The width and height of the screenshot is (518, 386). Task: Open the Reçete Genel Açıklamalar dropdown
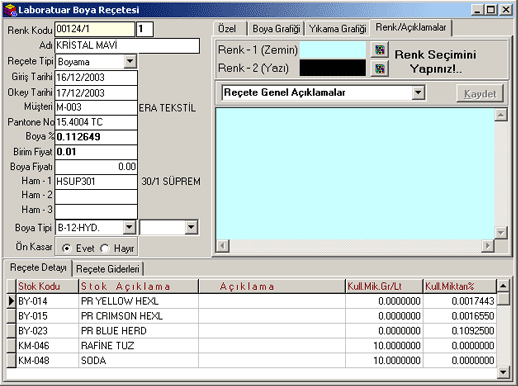tap(418, 92)
